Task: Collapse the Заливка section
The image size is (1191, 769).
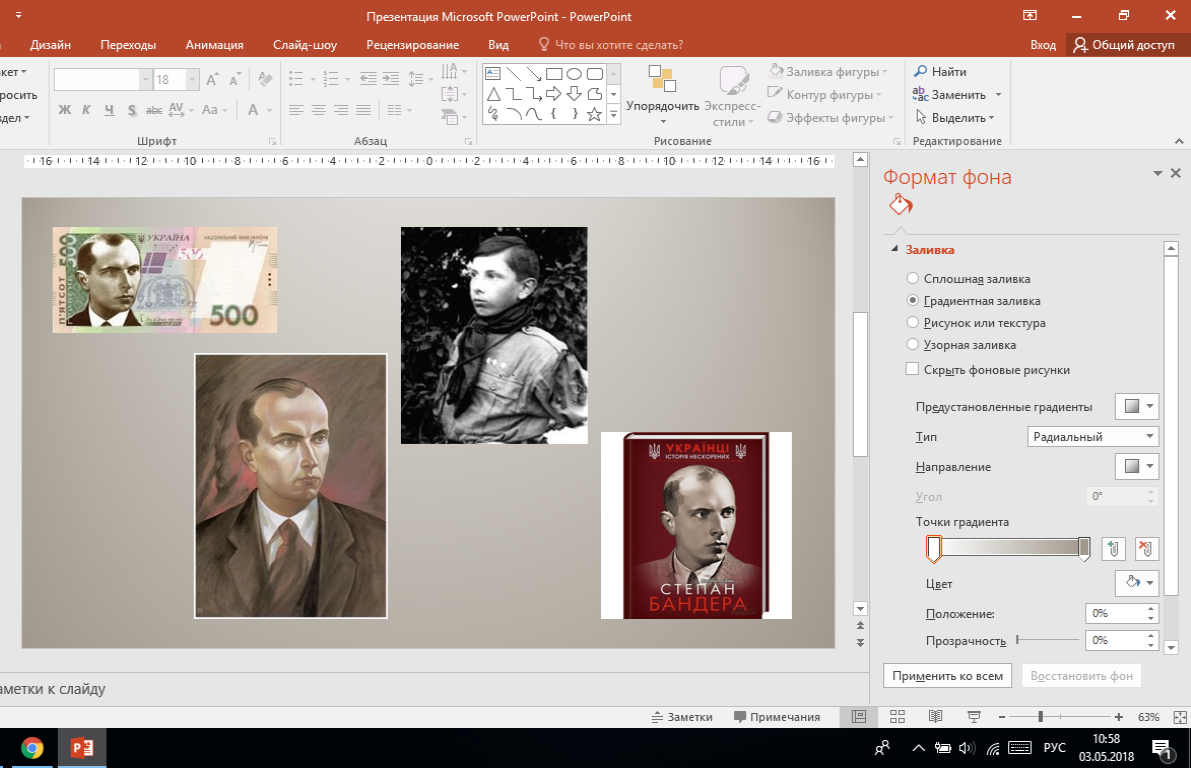Action: [895, 249]
